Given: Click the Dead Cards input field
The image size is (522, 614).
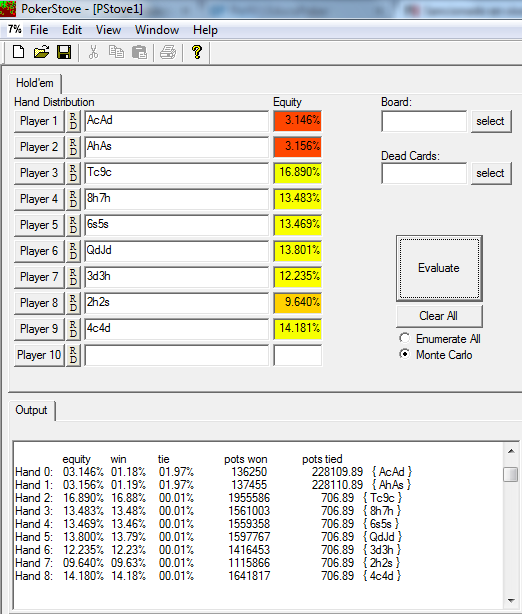Looking at the screenshot, I should [x=424, y=173].
